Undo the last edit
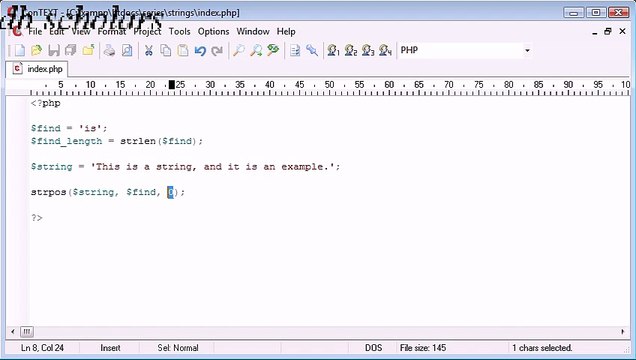 200,50
